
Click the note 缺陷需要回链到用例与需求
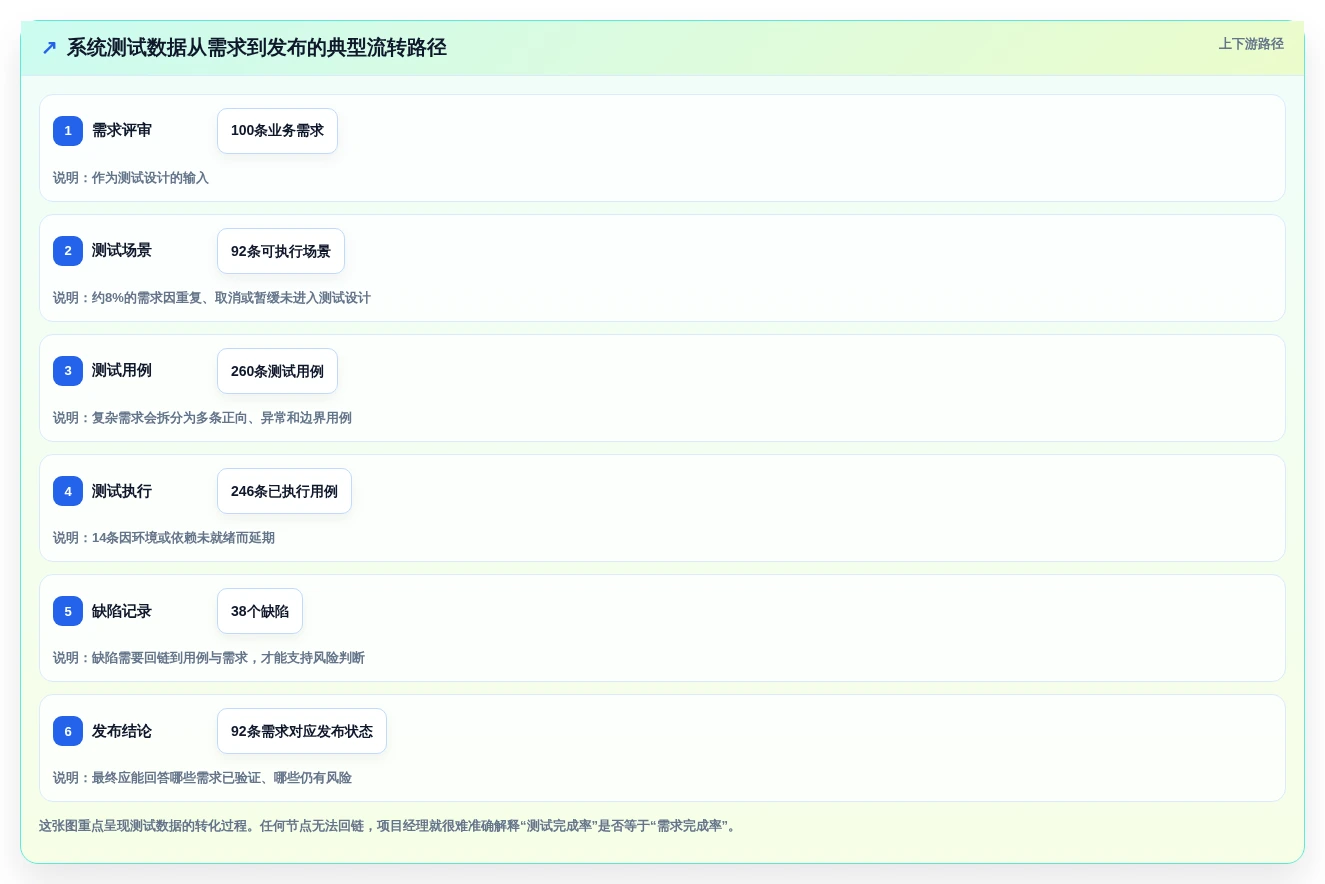[x=209, y=658]
